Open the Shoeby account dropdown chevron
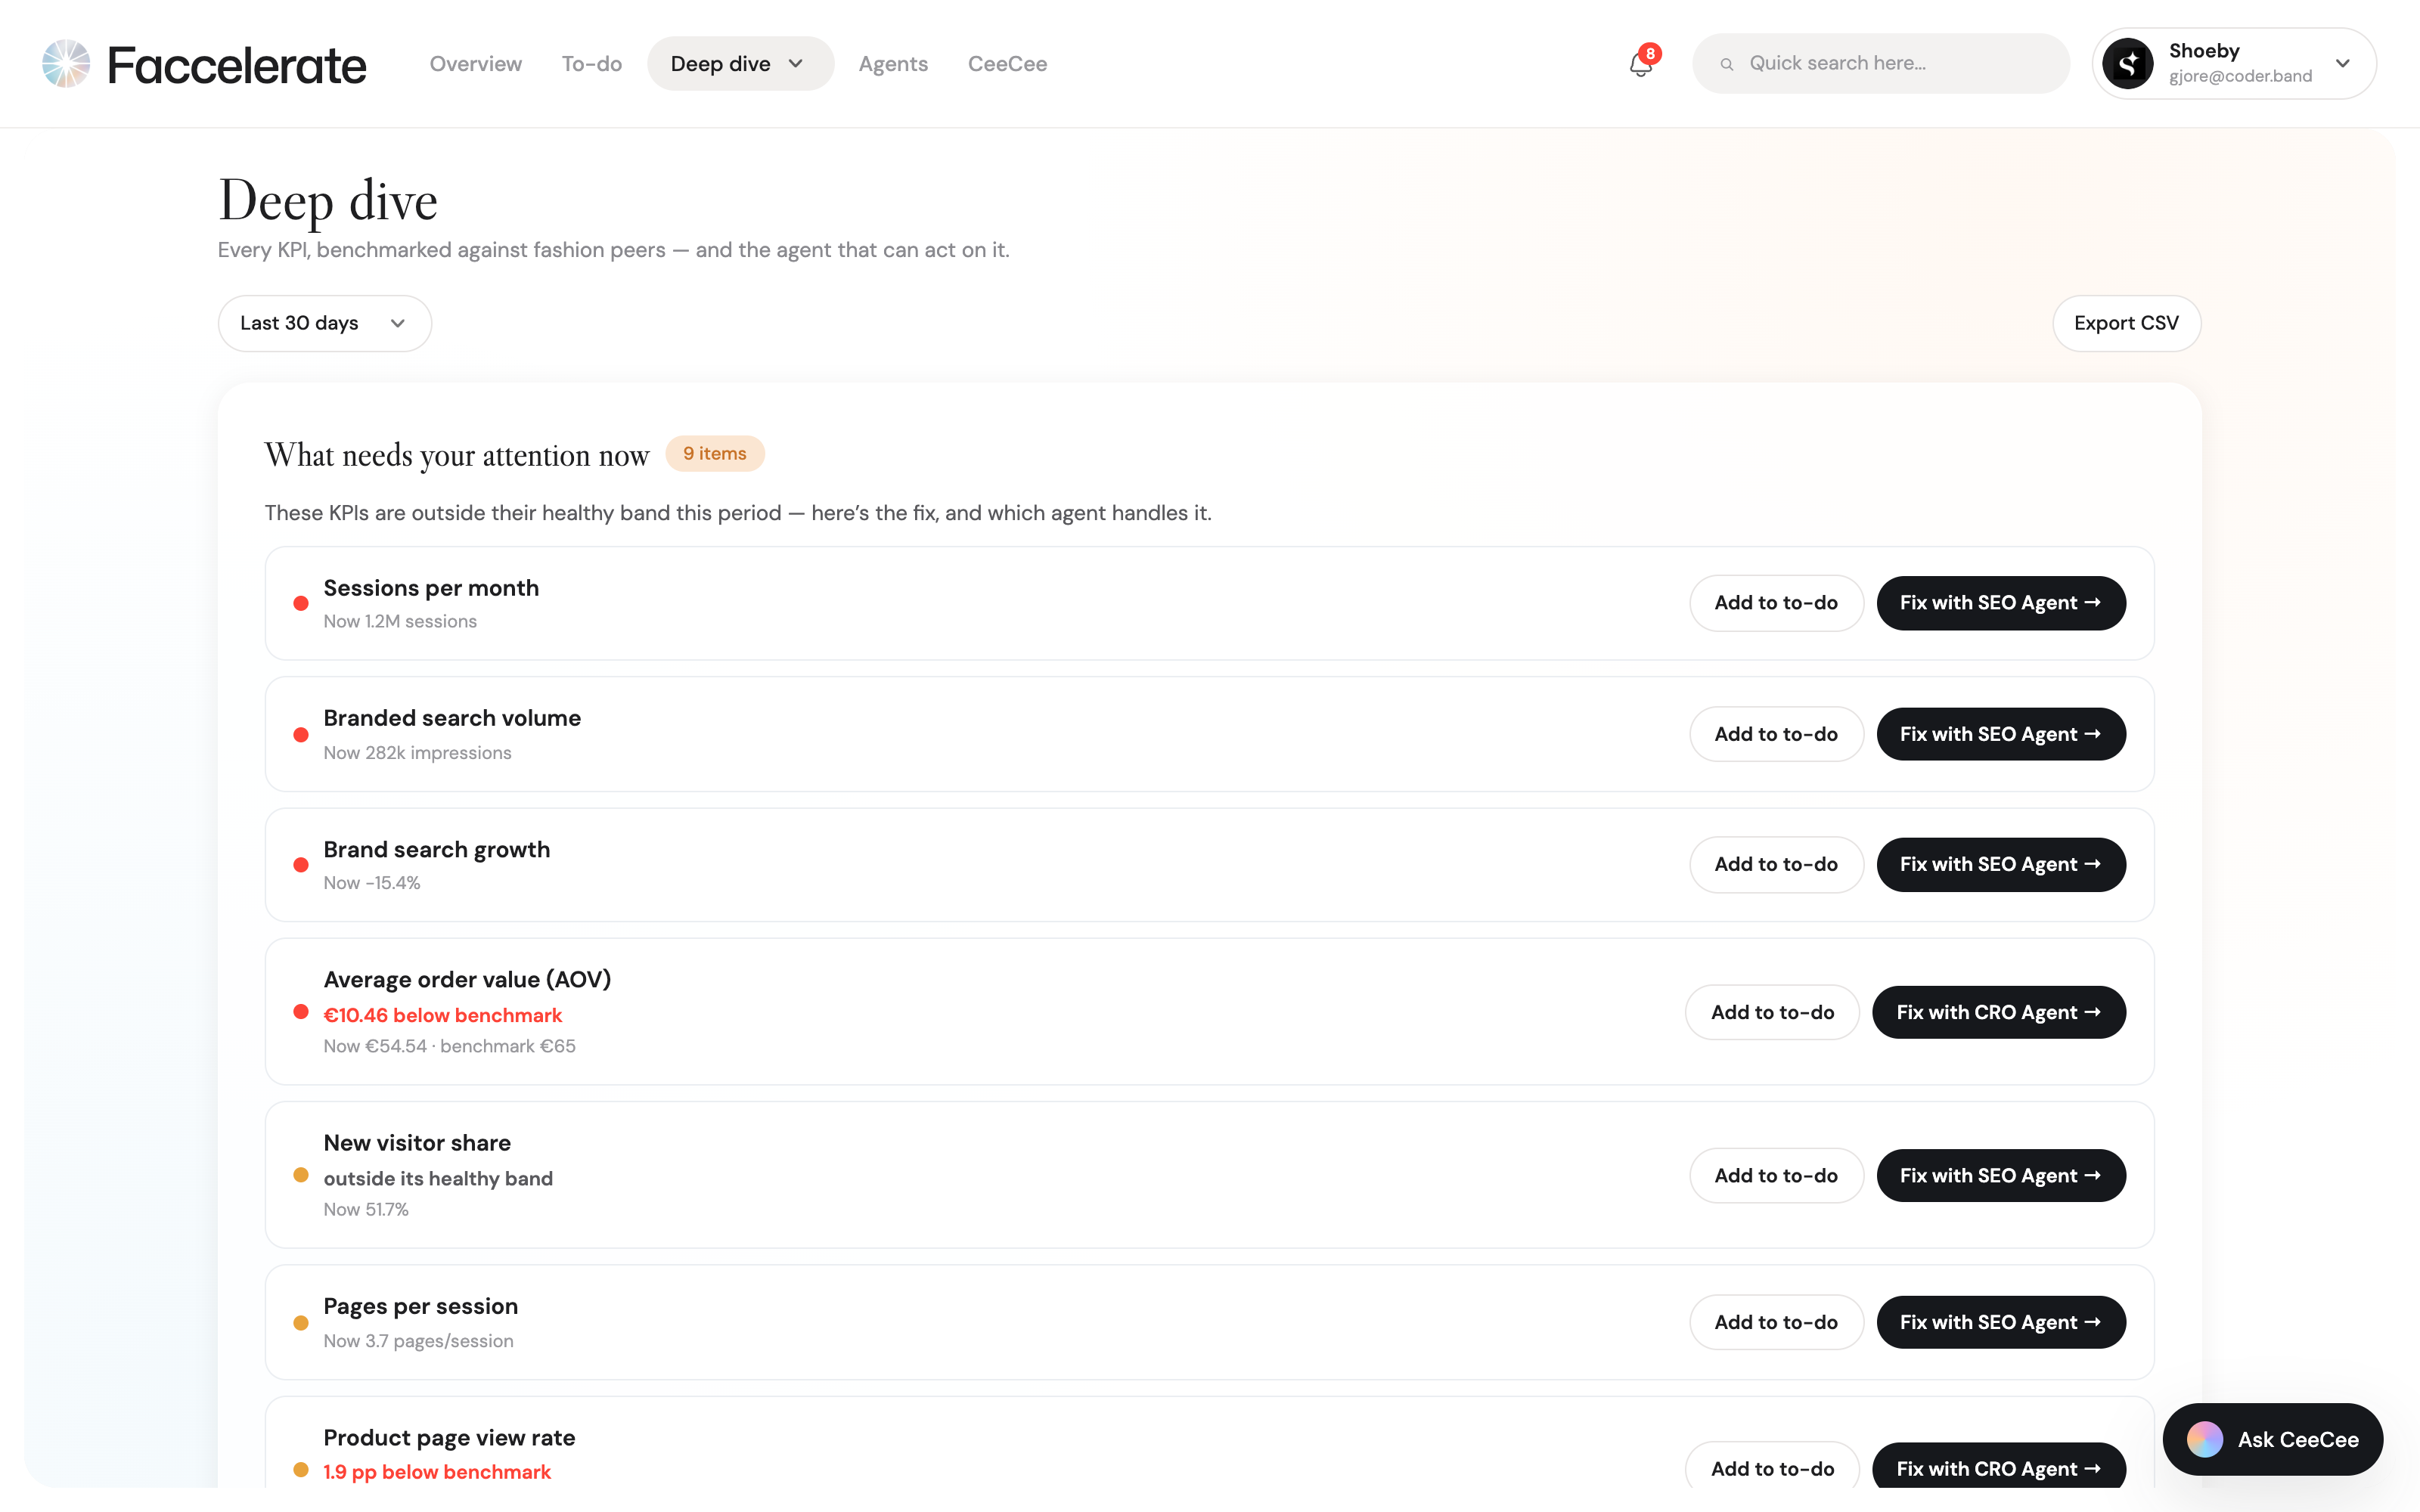The image size is (2420, 1512). [x=2342, y=64]
